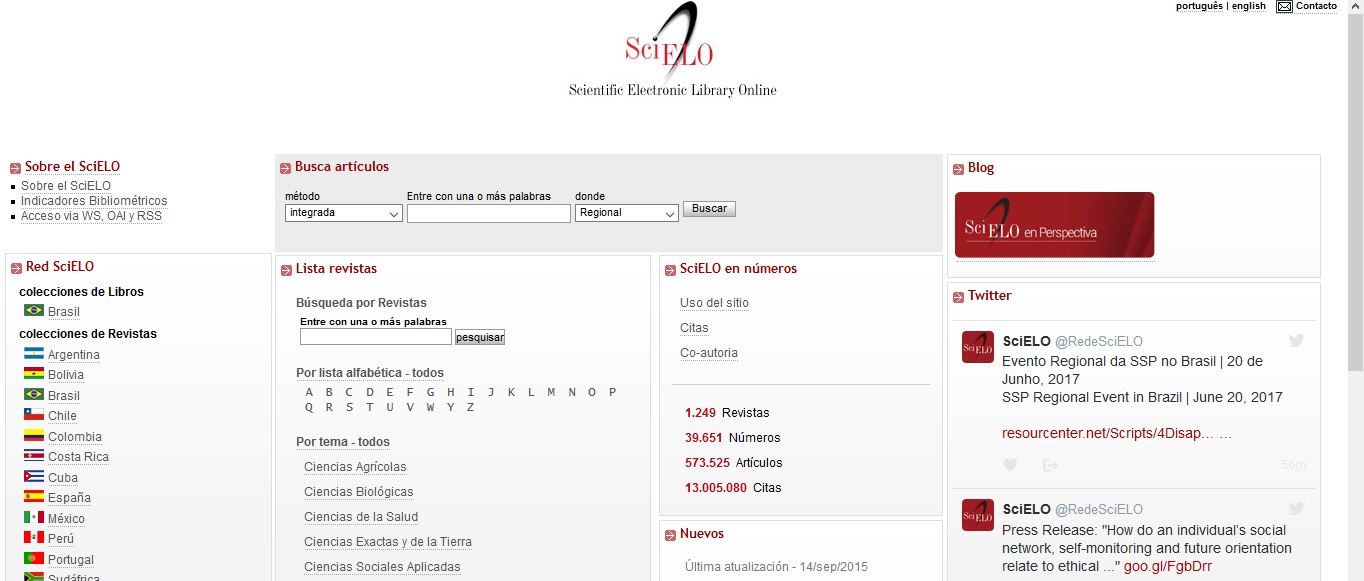Click the Contacto envelope icon
The image size is (1364, 581).
click(x=1284, y=6)
